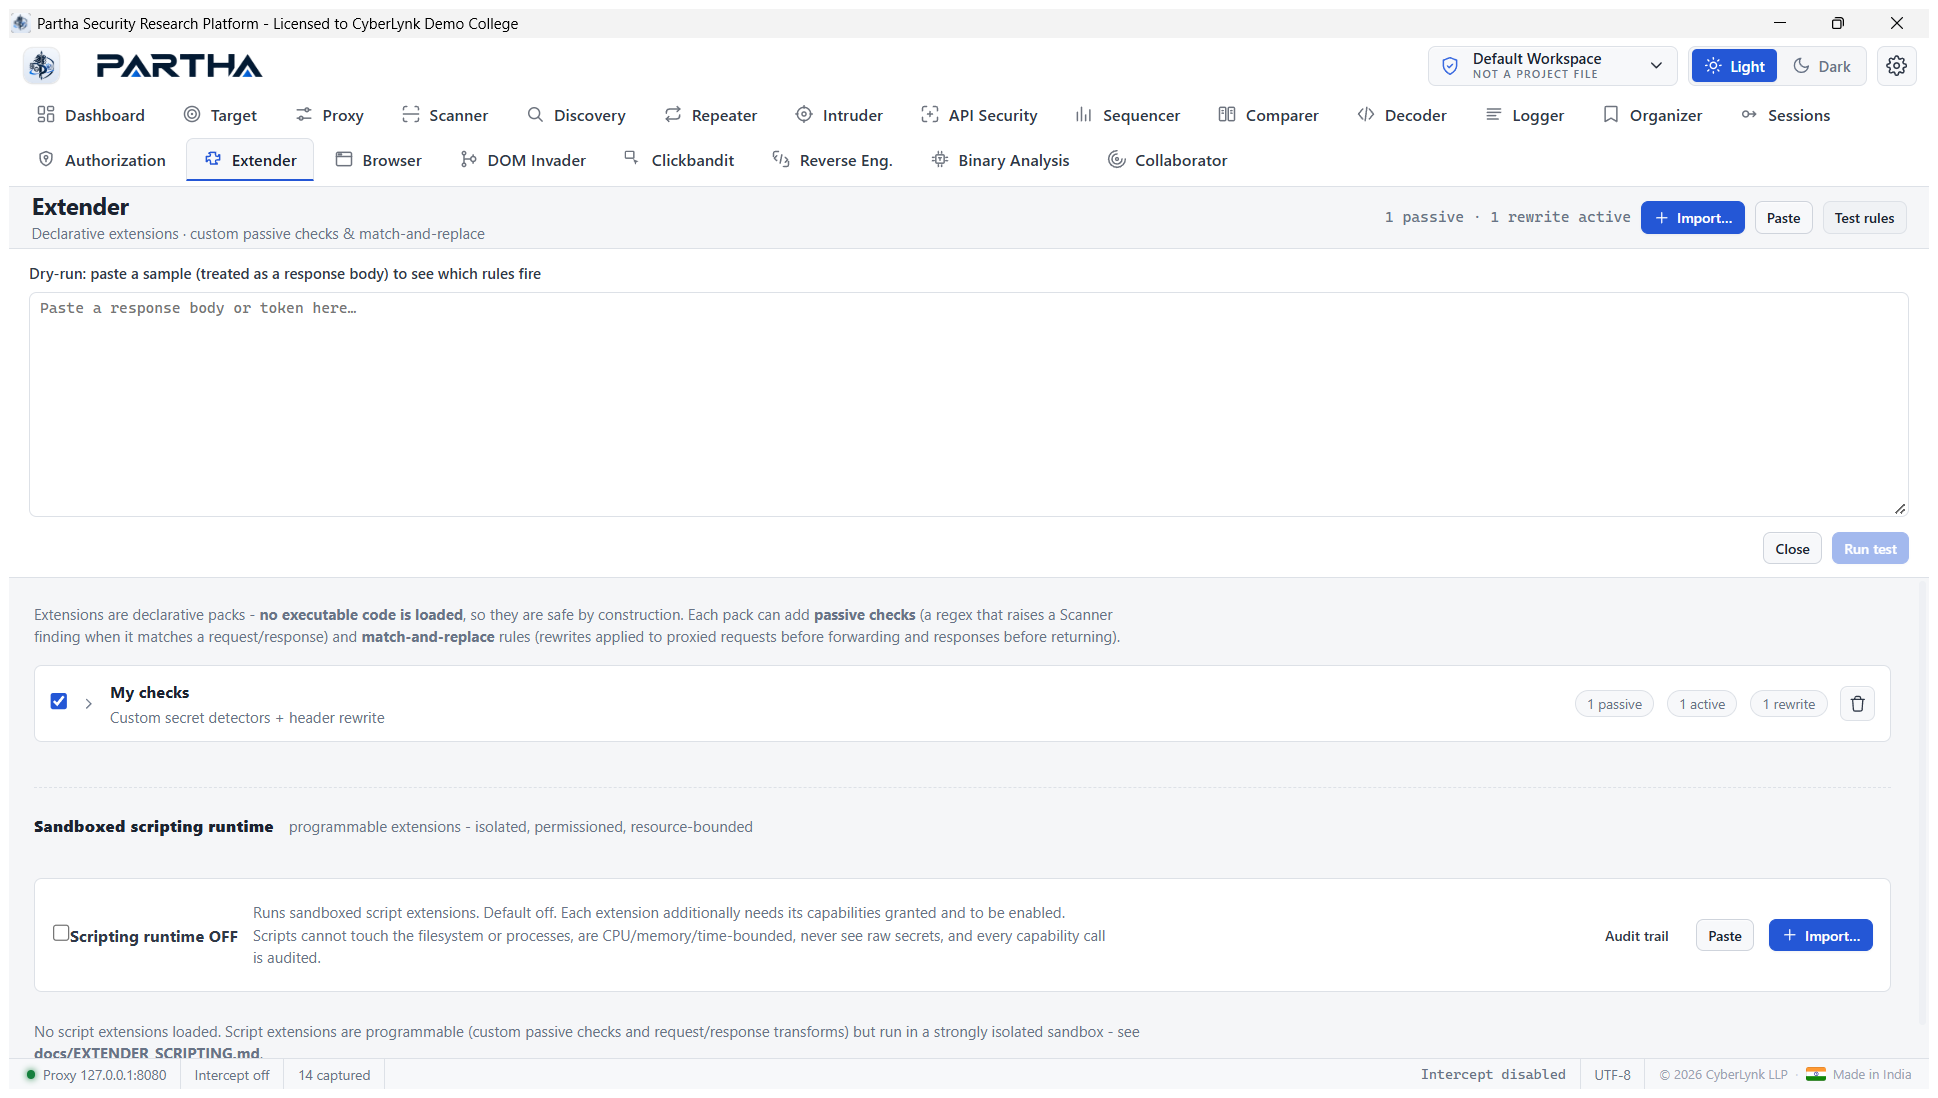The image size is (1938, 1098).
Task: Click Import button in Extender header
Action: [1692, 218]
